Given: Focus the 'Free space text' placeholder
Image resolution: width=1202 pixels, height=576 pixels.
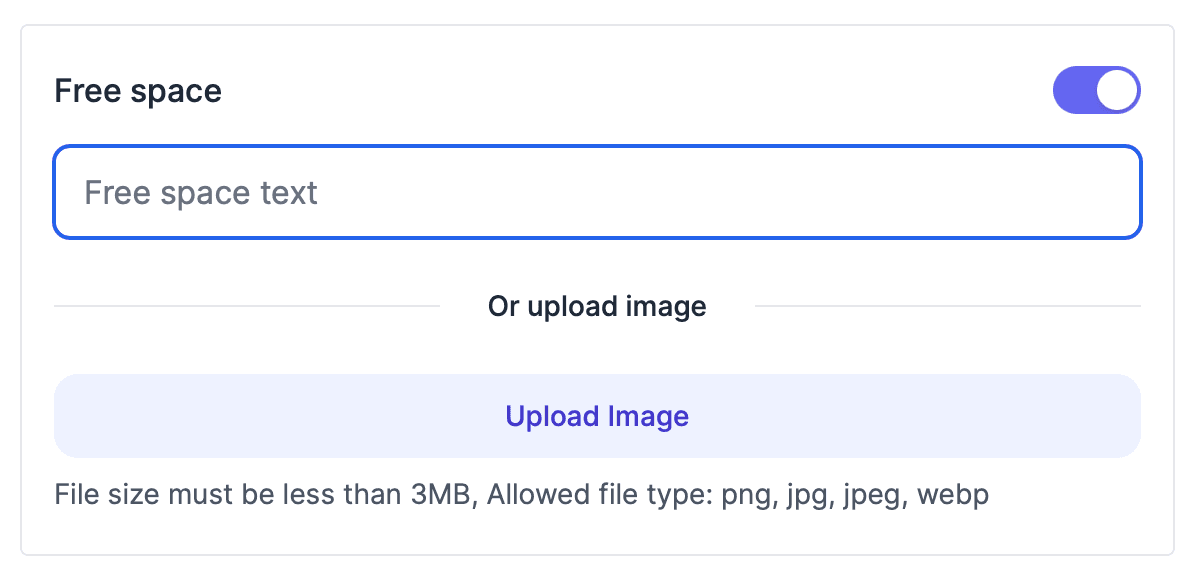Looking at the screenshot, I should click(201, 193).
